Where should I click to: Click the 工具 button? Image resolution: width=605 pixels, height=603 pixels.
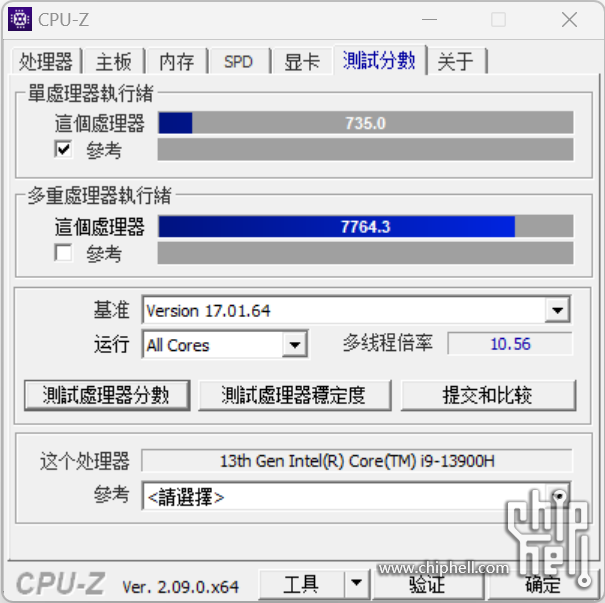pyautogui.click(x=301, y=583)
